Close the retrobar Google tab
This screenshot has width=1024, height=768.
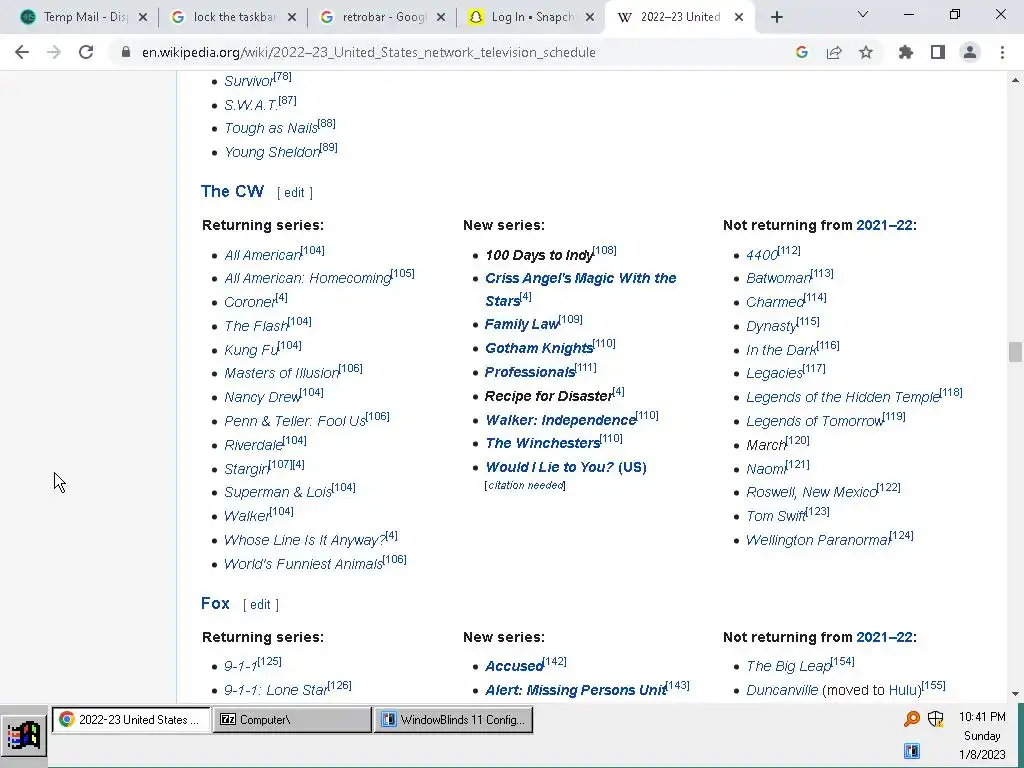pyautogui.click(x=441, y=18)
